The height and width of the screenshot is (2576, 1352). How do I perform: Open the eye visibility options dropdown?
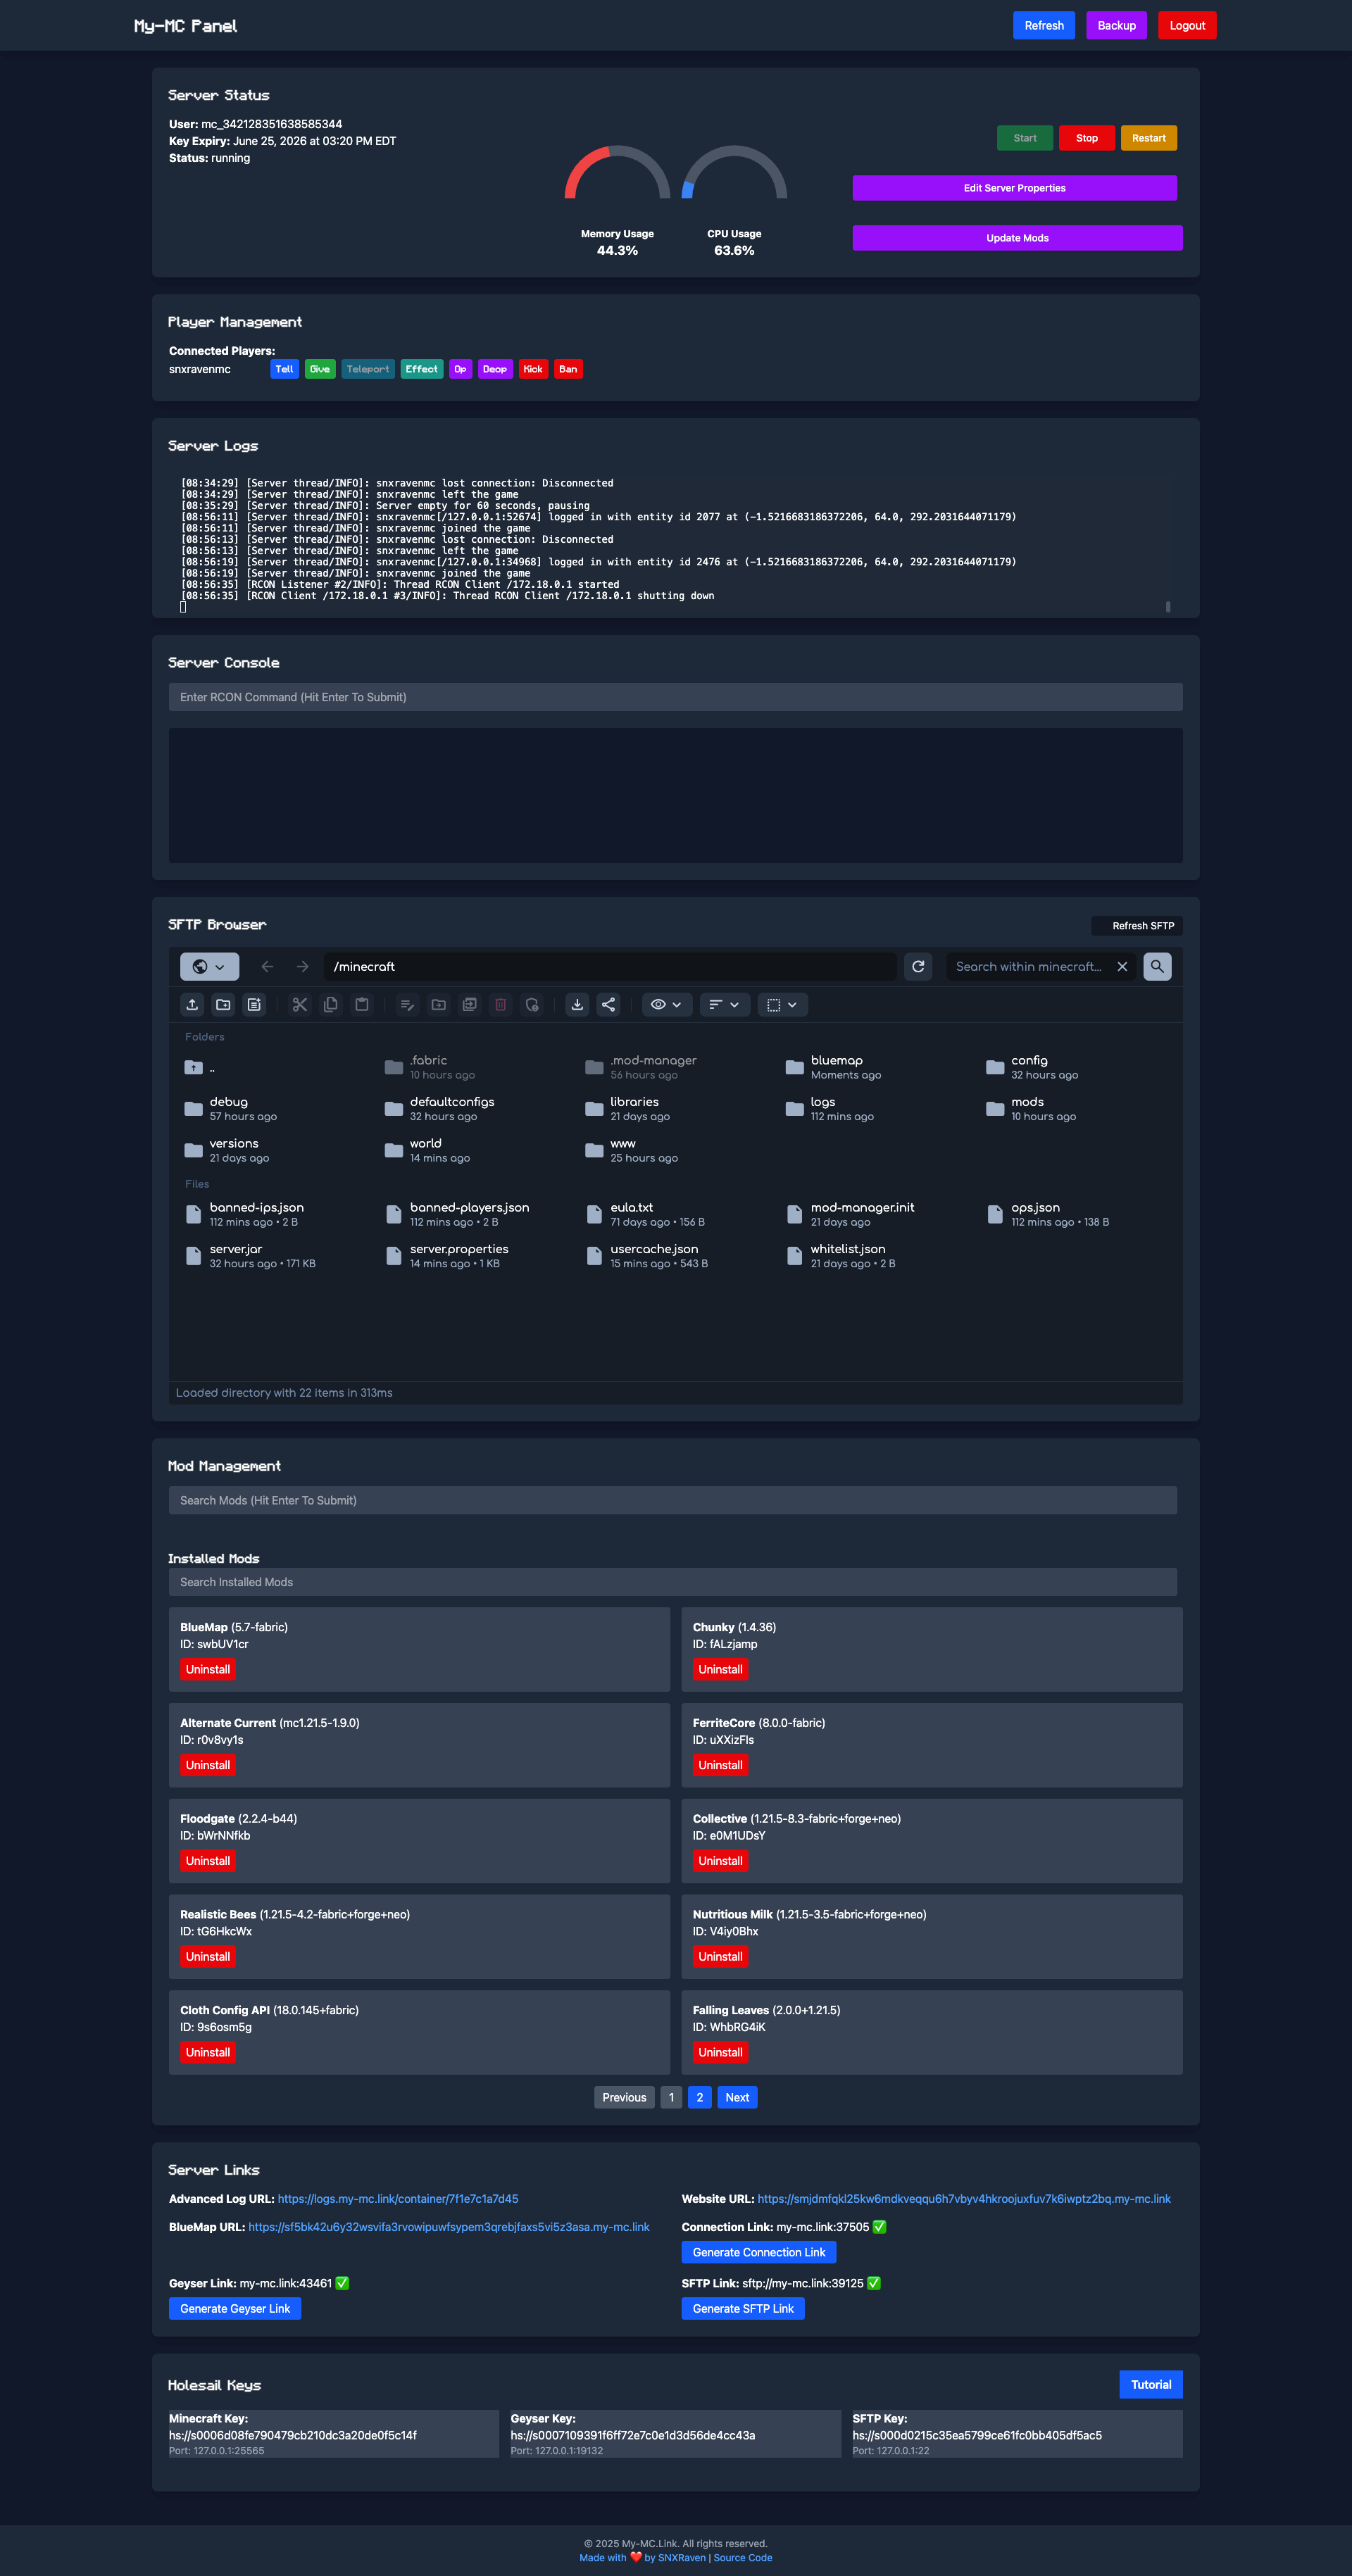pyautogui.click(x=666, y=1004)
